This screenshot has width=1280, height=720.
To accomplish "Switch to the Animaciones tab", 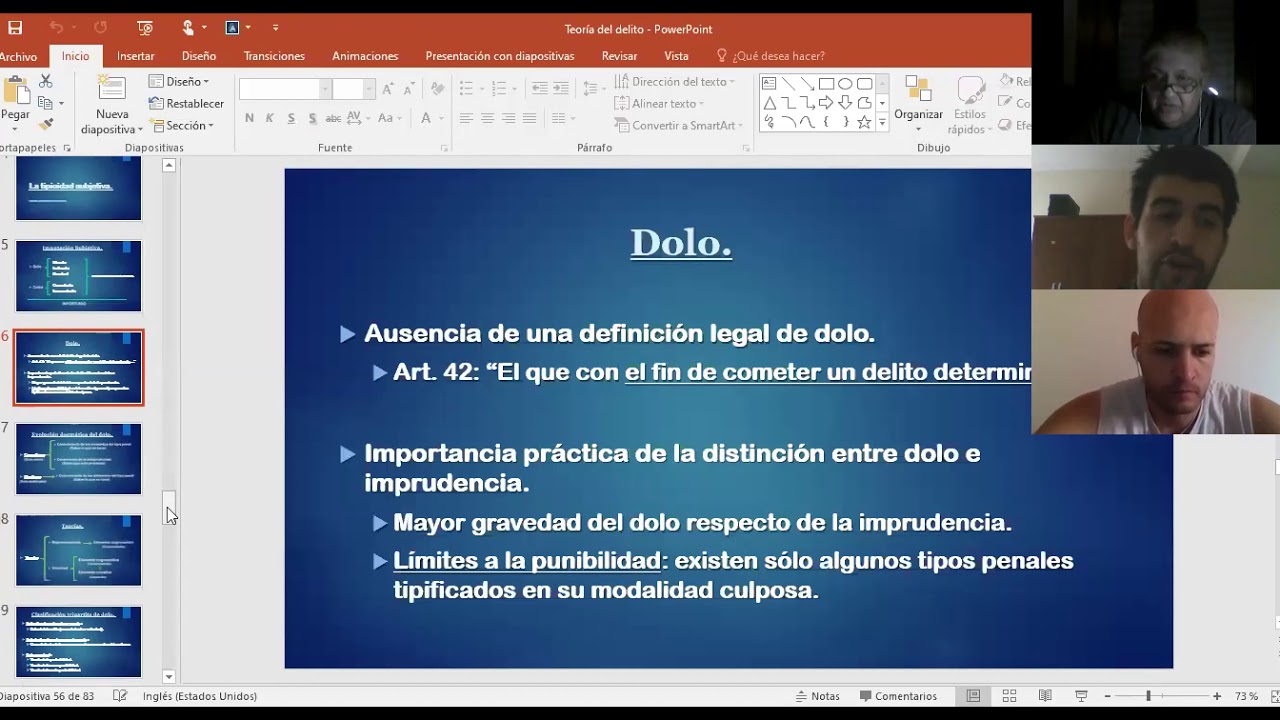I will pos(365,56).
